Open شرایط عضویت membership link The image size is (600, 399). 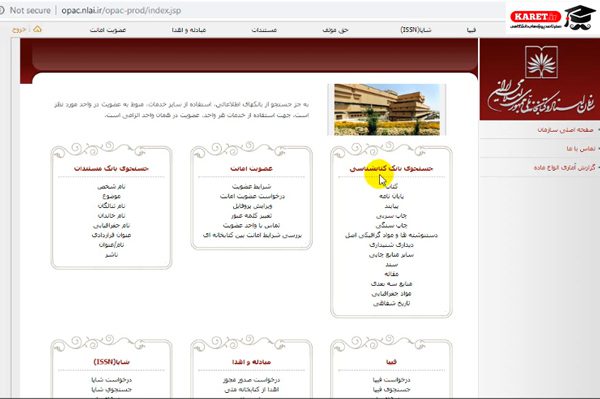point(251,186)
